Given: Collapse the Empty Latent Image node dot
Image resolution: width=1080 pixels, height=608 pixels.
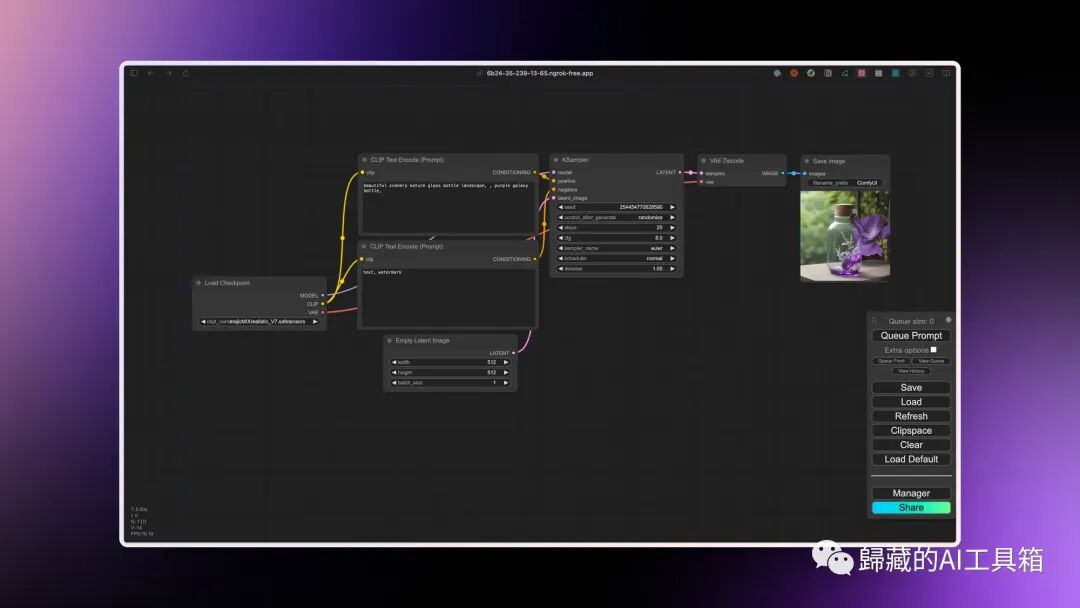Looking at the screenshot, I should click(389, 340).
